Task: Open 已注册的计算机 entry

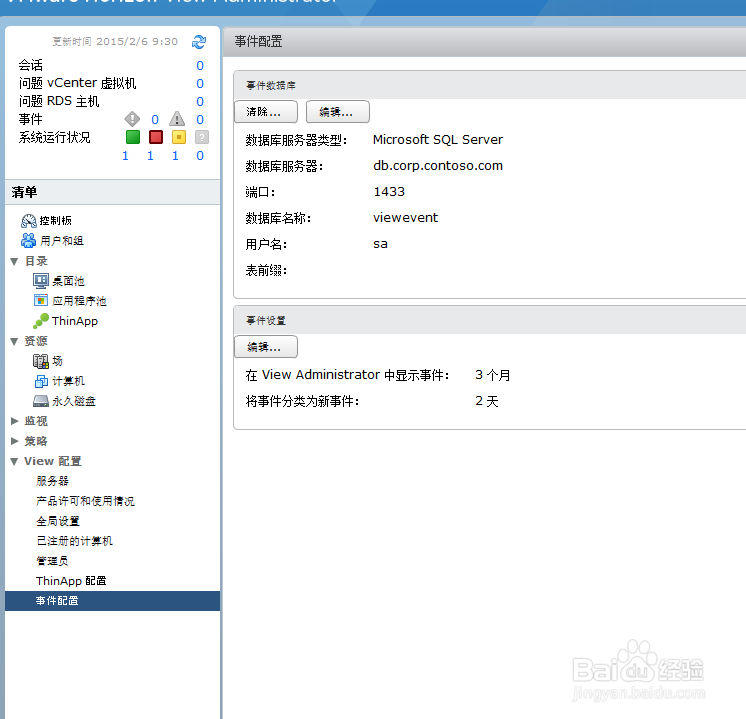Action: click(74, 541)
